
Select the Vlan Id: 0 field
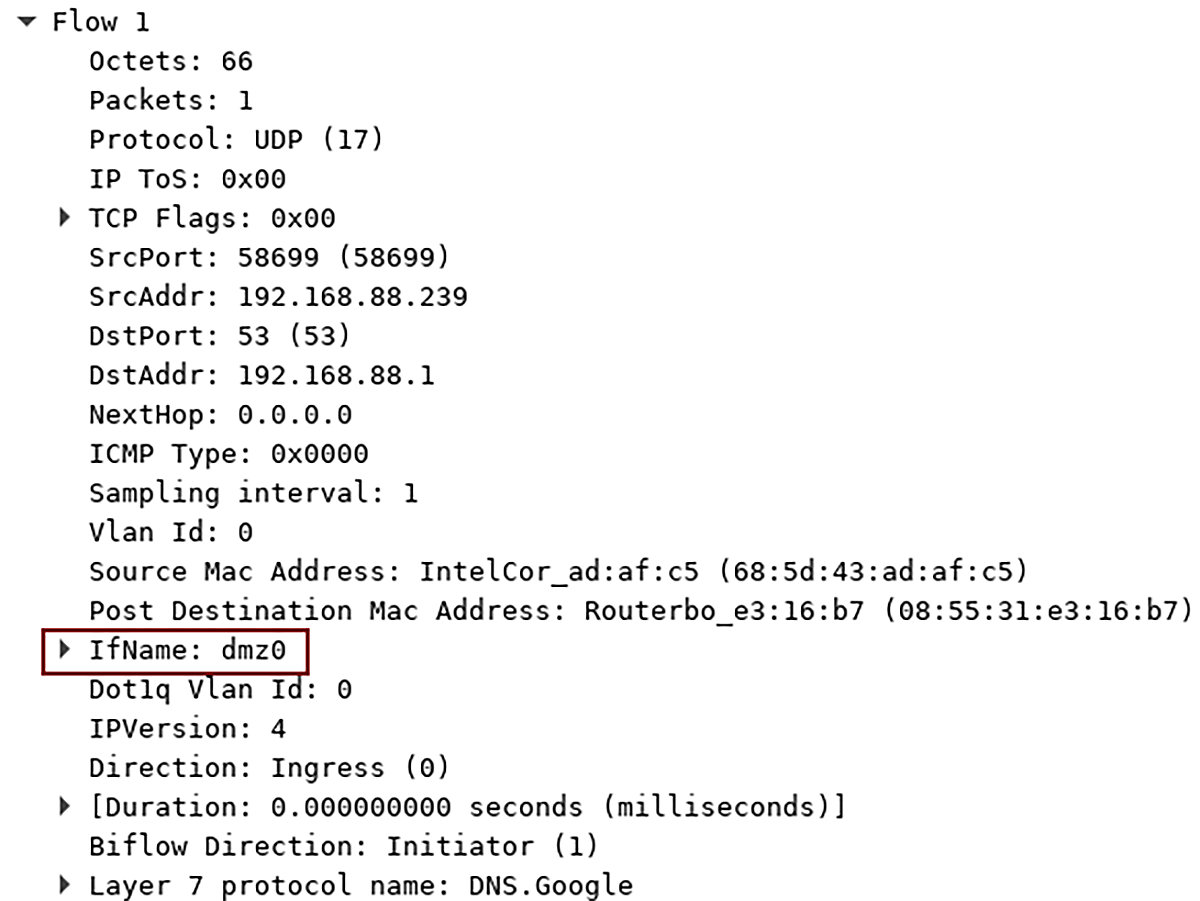tap(170, 531)
